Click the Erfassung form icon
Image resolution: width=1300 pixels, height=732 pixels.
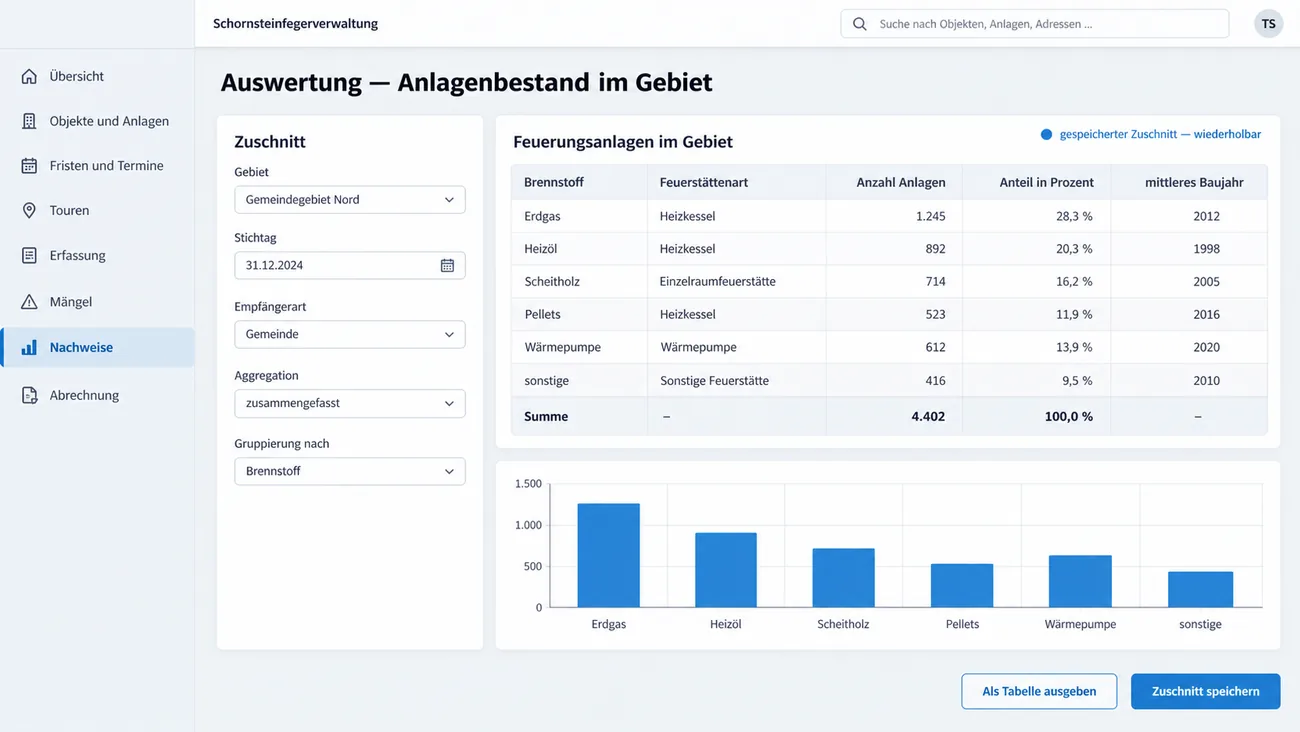(x=29, y=256)
